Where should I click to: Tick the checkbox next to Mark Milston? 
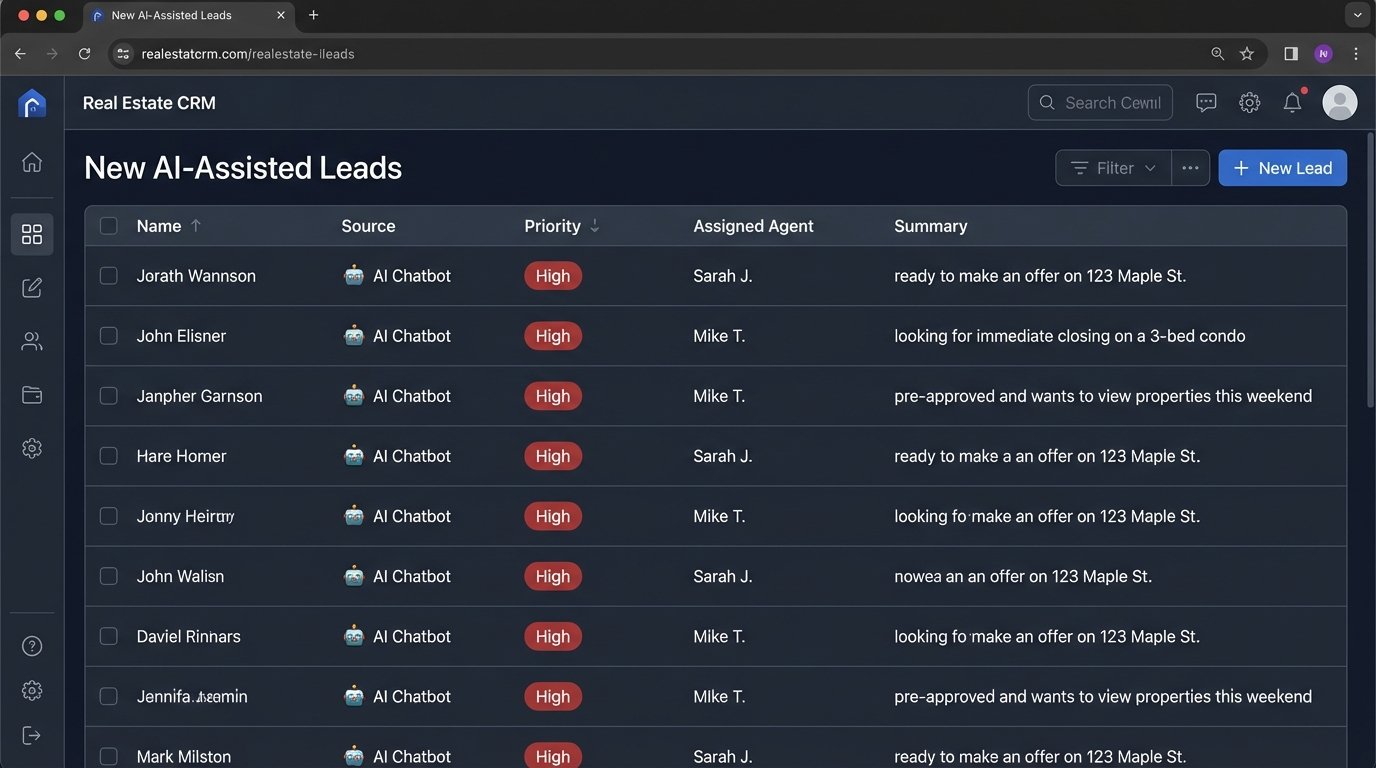(108, 756)
